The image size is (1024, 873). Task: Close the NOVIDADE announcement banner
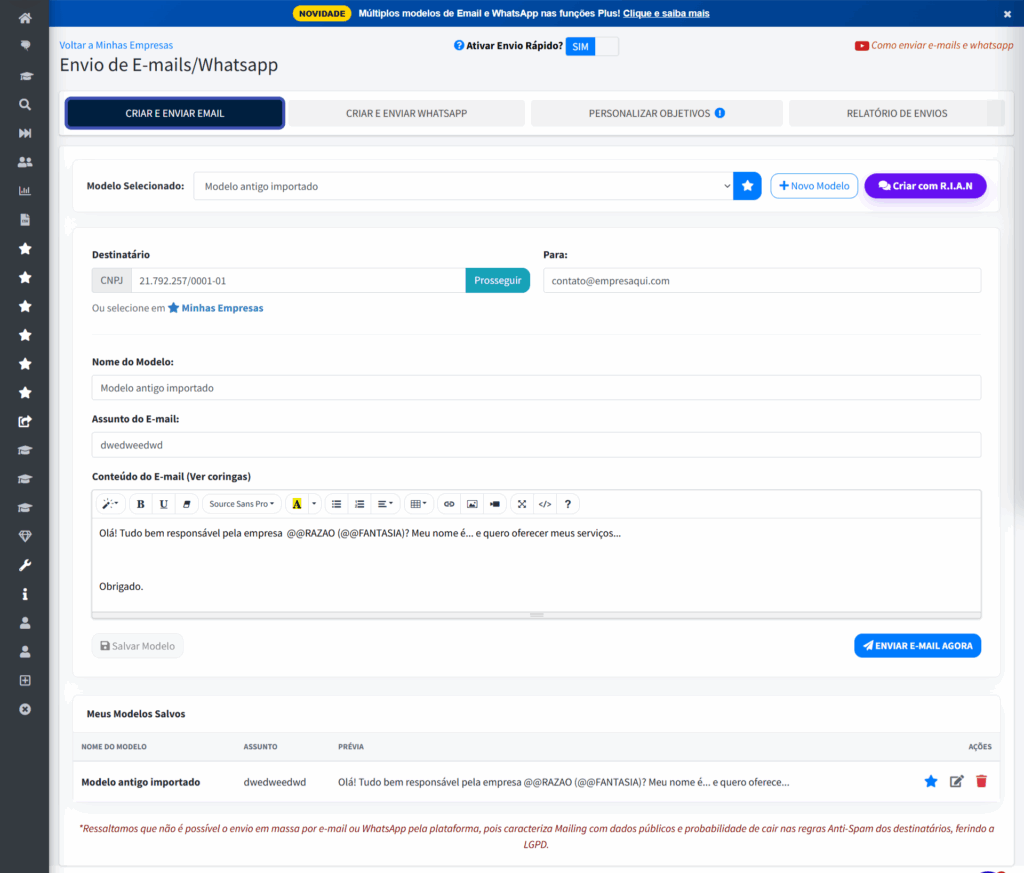click(x=1007, y=14)
